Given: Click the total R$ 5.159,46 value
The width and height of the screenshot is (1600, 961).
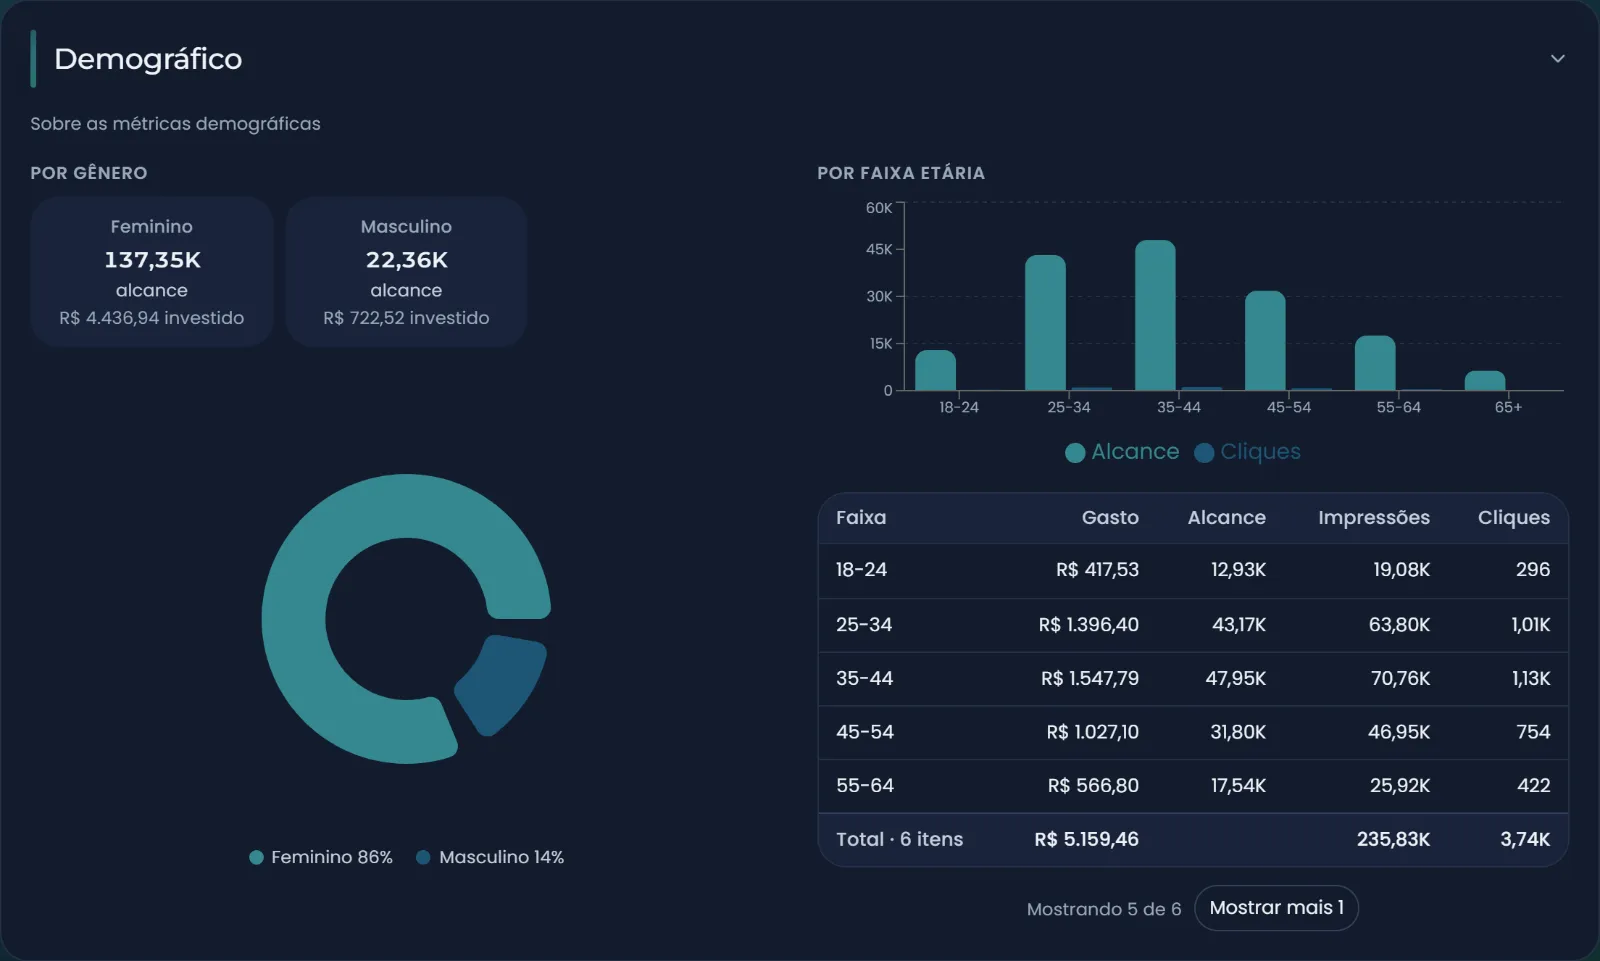Looking at the screenshot, I should point(1086,840).
